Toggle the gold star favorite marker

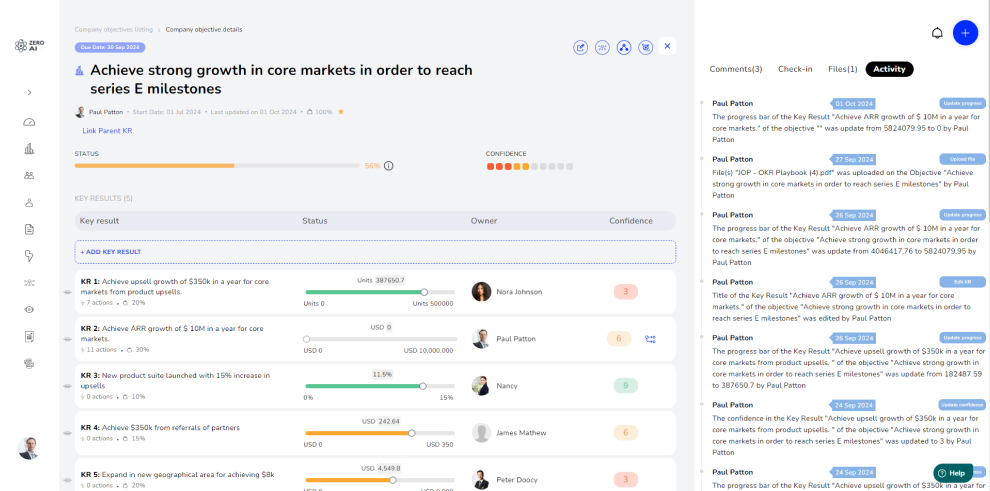(x=341, y=112)
